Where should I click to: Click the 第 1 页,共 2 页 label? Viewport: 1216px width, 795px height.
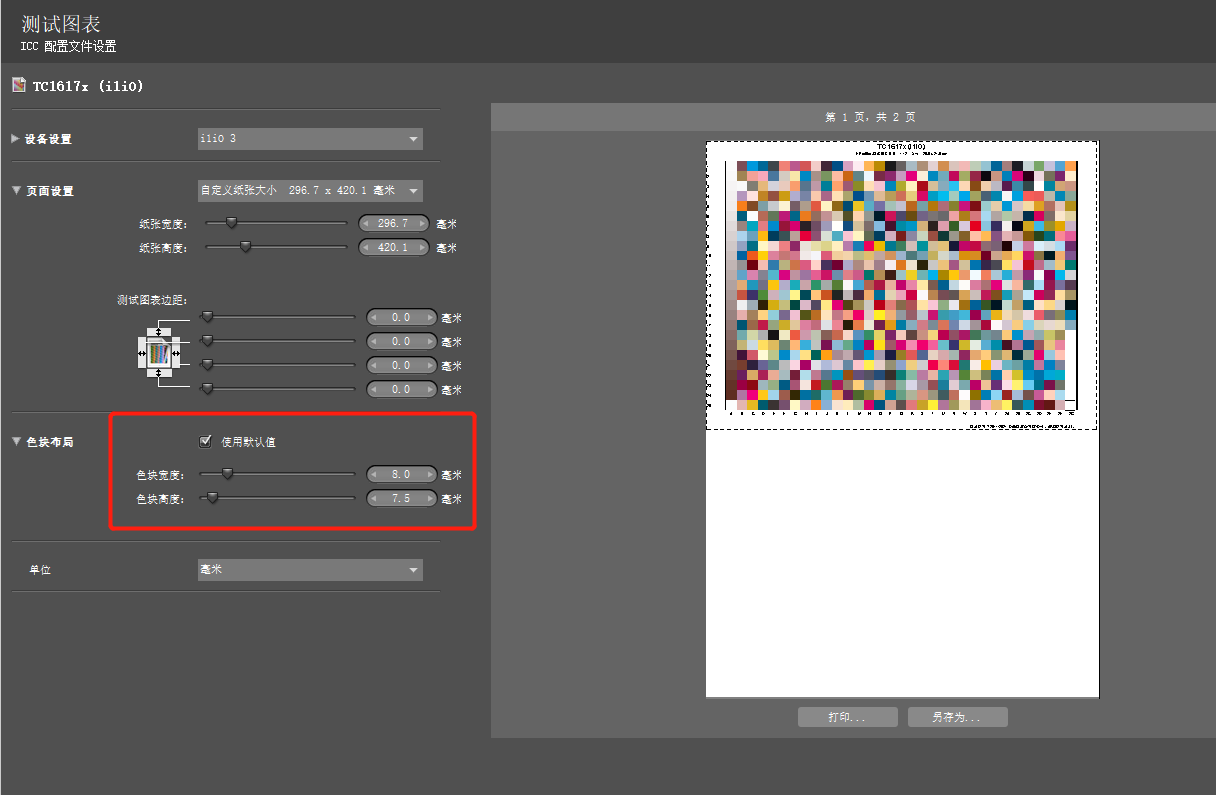tap(870, 117)
